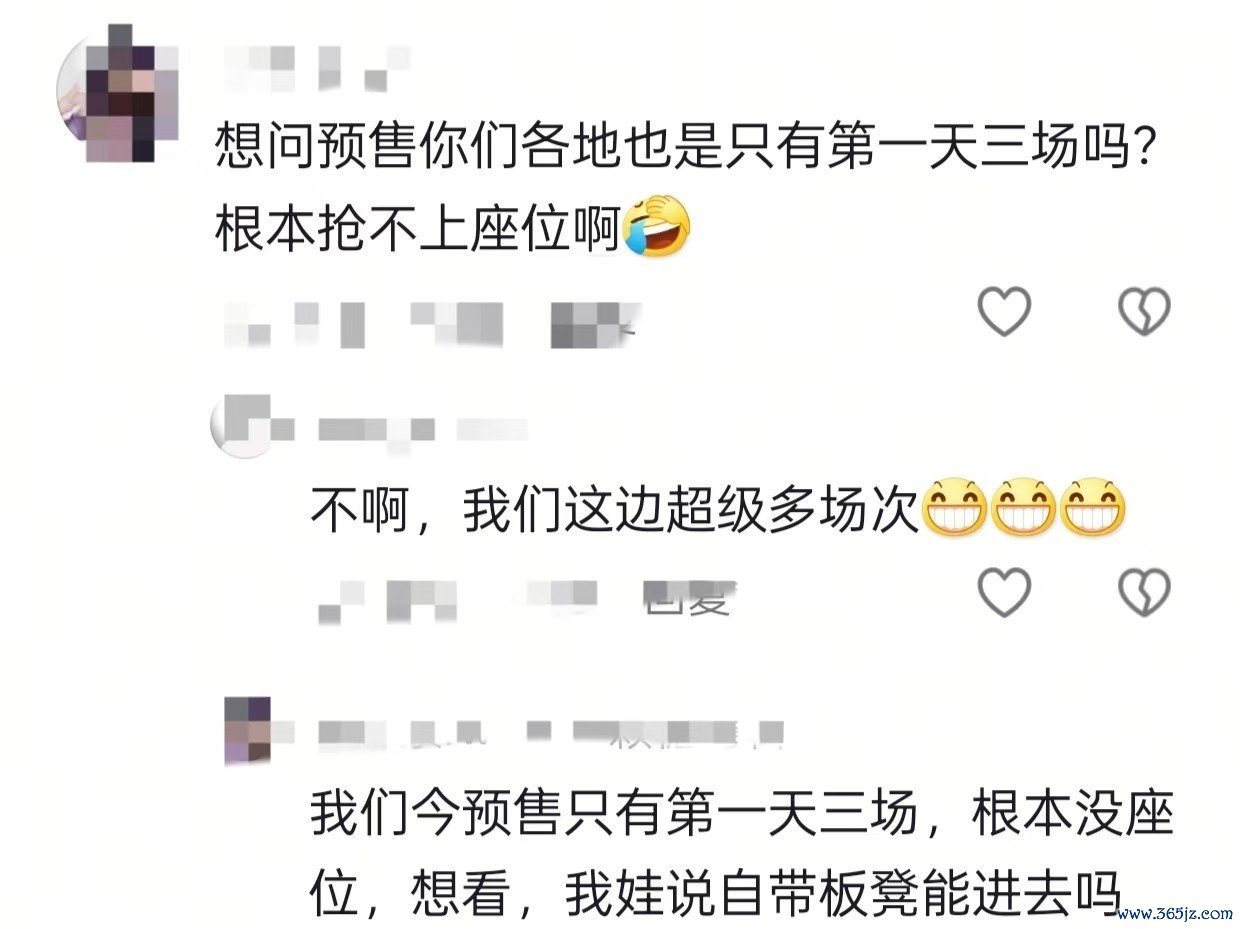The height and width of the screenshot is (929, 1240).
Task: Like the reply saying 我们这边超级多场次
Action: pyautogui.click(x=1003, y=592)
